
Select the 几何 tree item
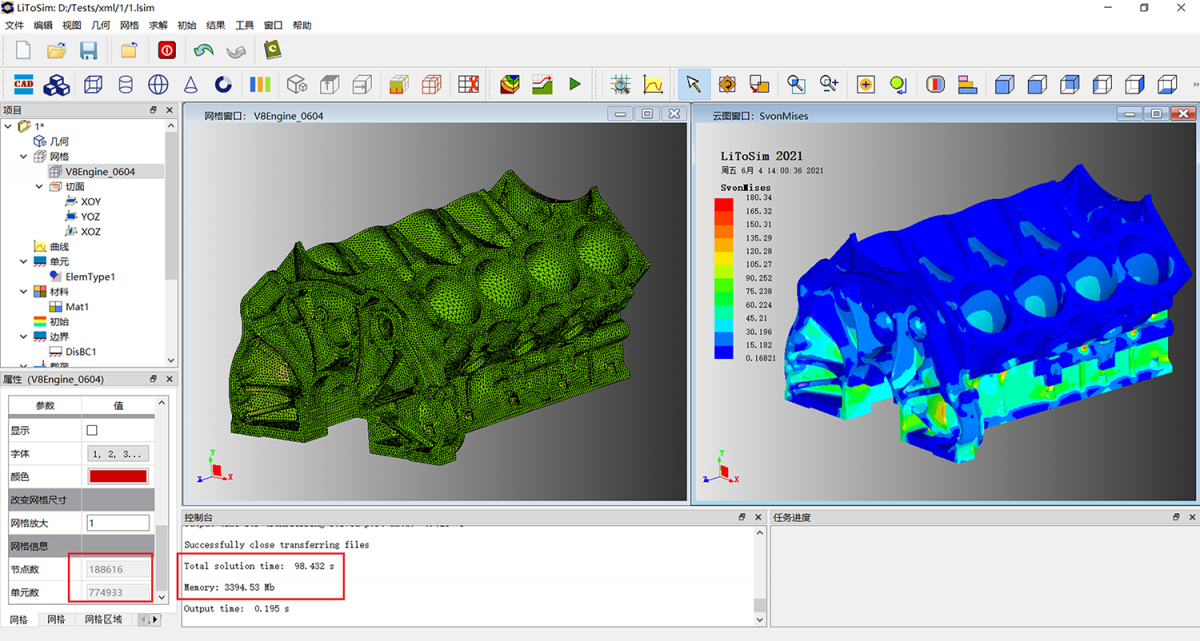51,141
